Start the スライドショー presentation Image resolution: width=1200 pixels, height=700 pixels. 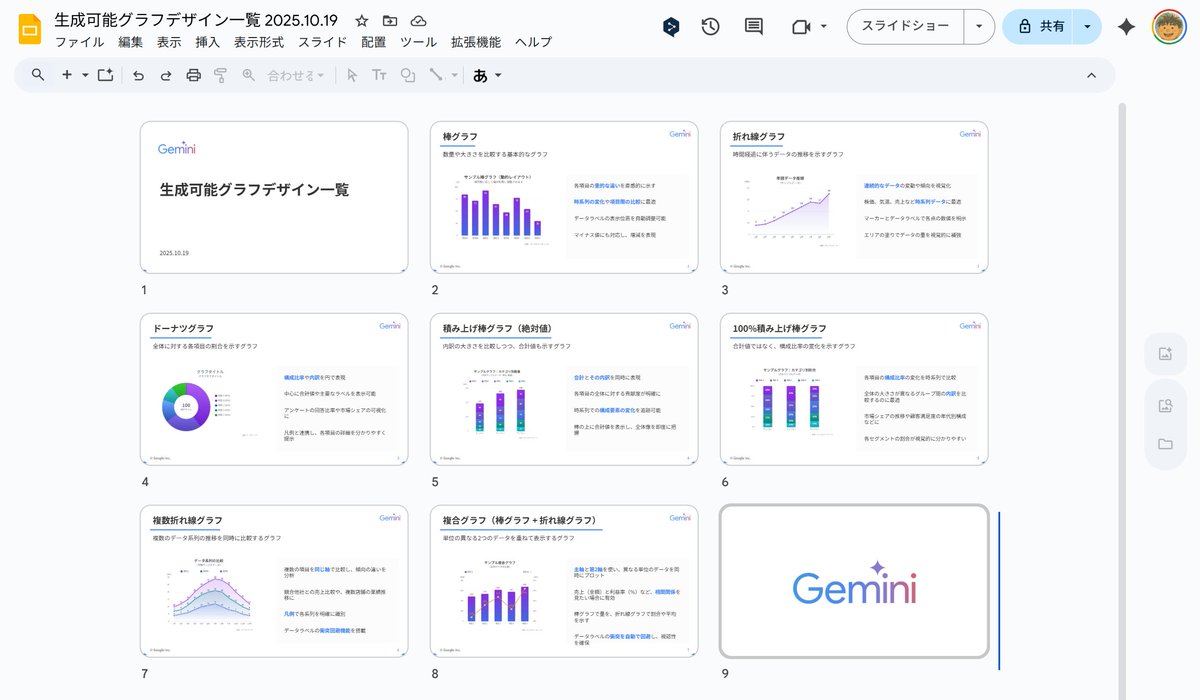[905, 27]
